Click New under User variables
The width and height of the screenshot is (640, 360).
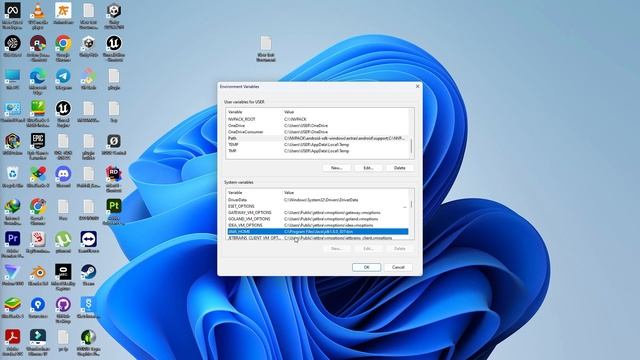[x=336, y=168]
